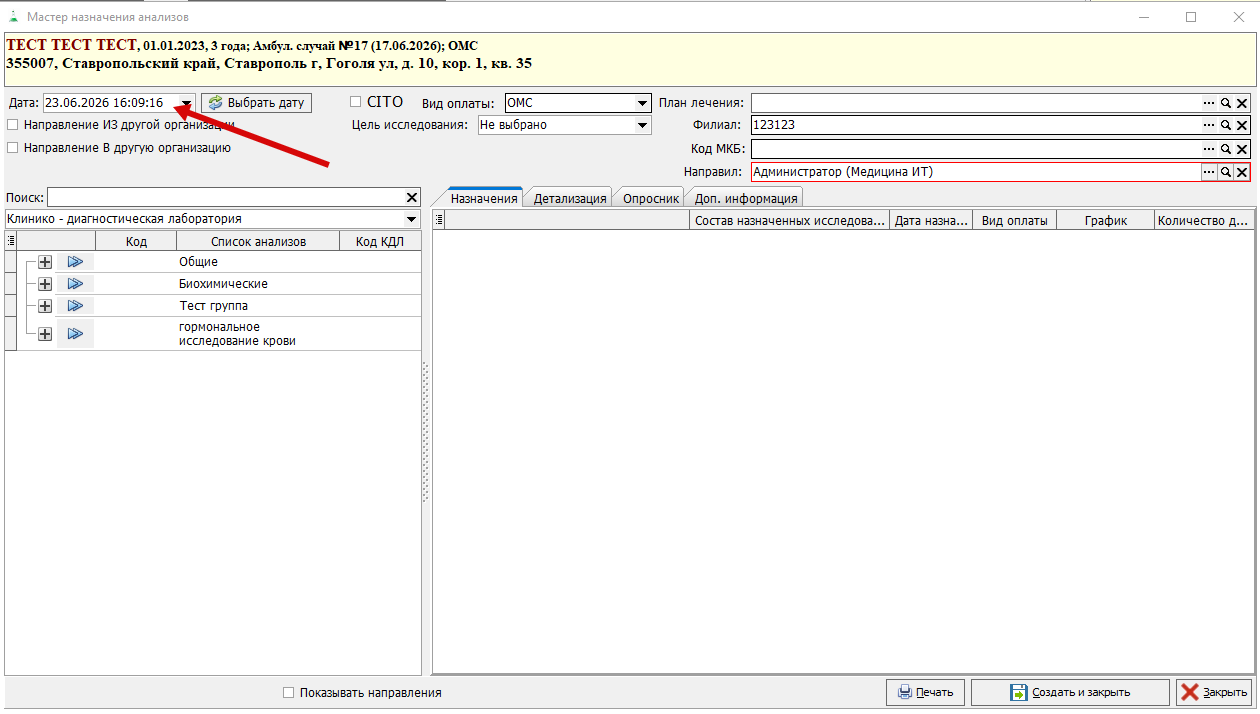This screenshot has height=714, width=1260.
Task: Click the Печать button
Action: tap(925, 692)
